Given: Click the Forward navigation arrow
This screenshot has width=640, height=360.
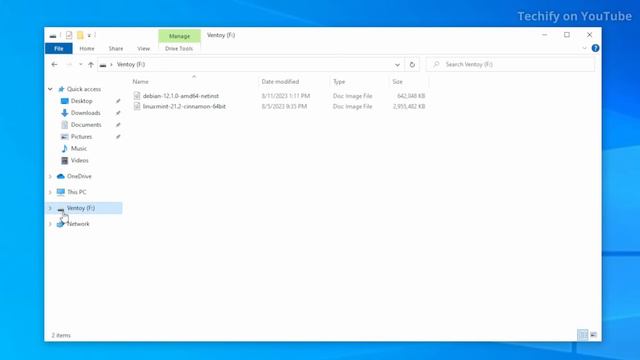Looking at the screenshot, I should (69, 64).
